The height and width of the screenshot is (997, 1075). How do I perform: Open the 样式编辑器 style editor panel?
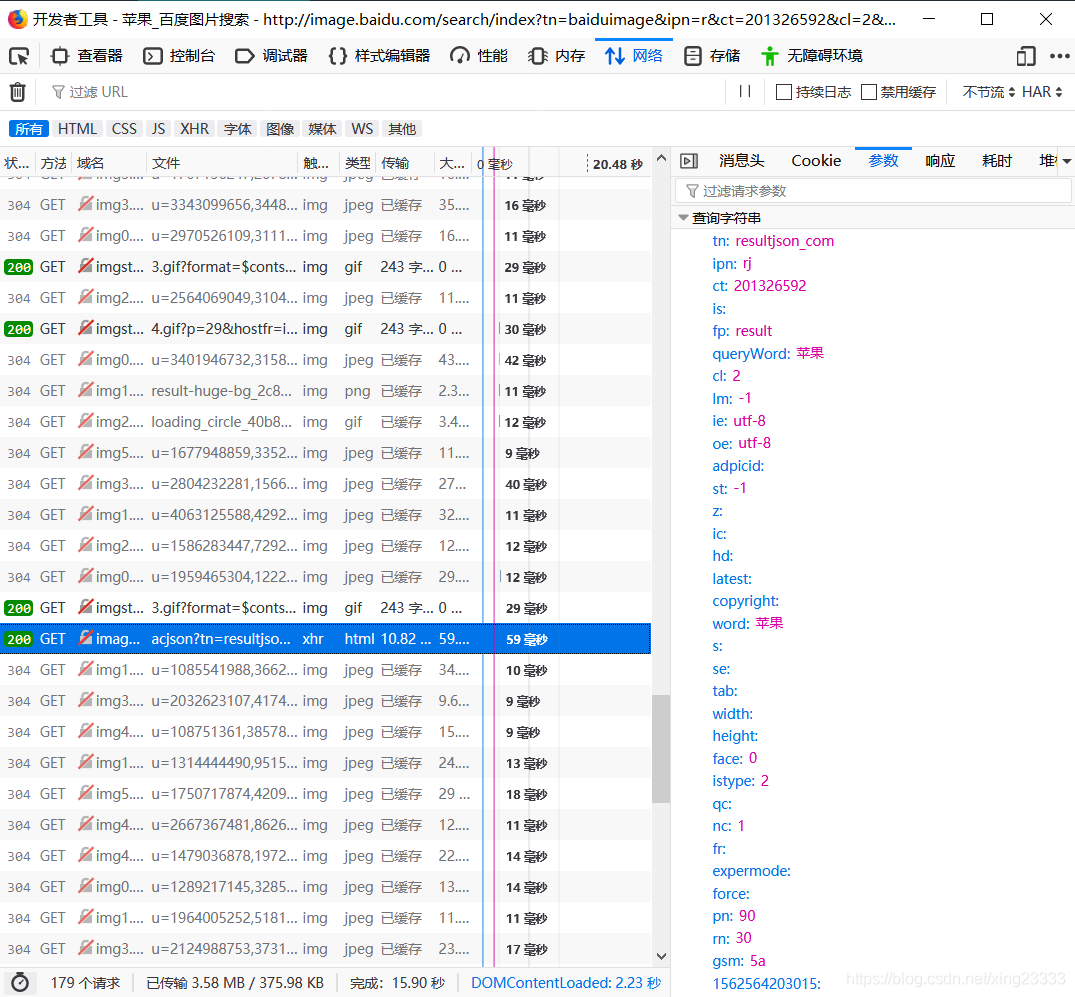click(x=379, y=56)
